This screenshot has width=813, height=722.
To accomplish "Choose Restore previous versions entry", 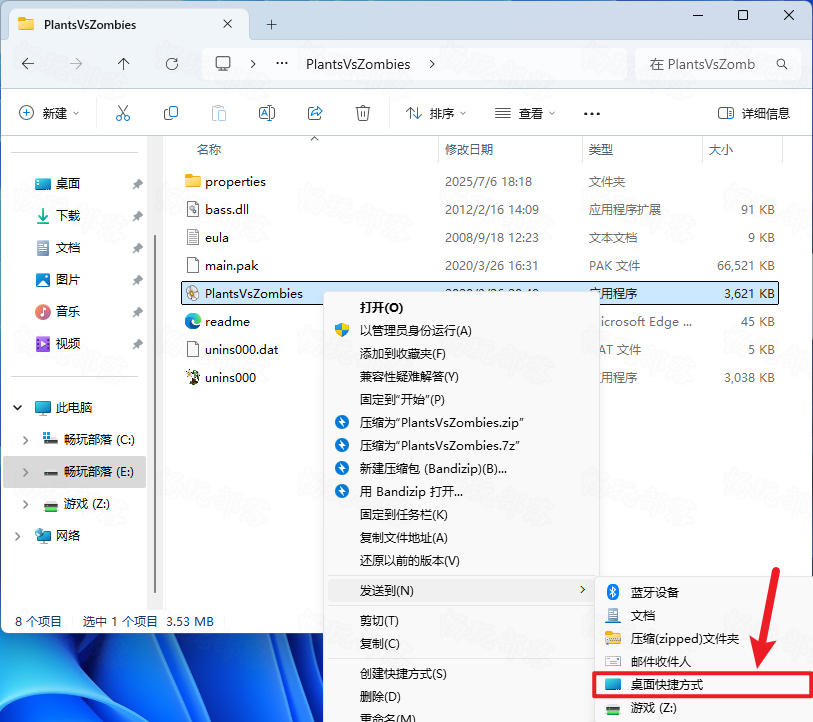I will [x=461, y=561].
